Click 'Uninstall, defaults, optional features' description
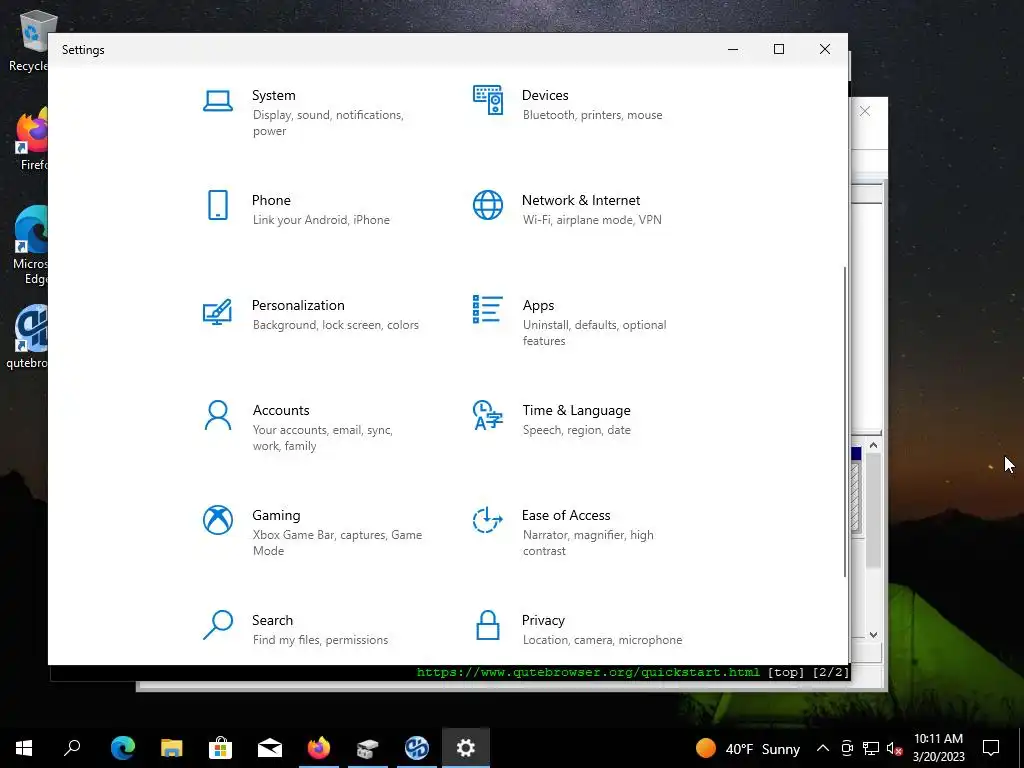Screen dimensions: 1024x768 (x=594, y=333)
